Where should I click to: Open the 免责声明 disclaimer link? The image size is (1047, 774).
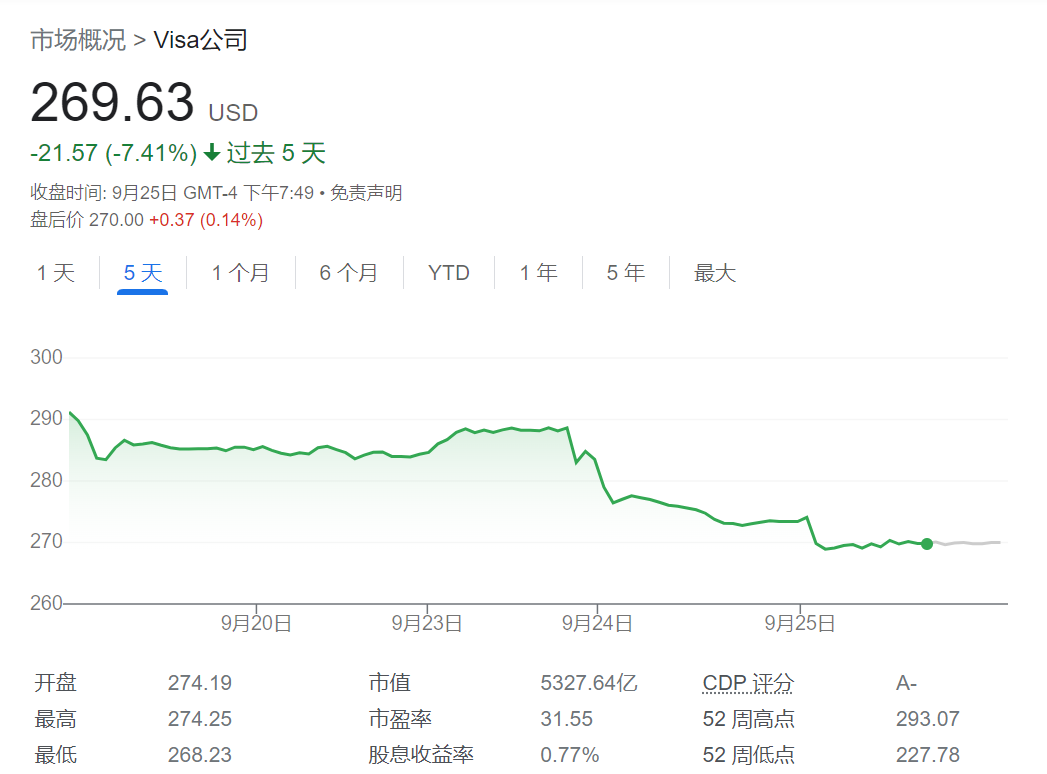pyautogui.click(x=366, y=193)
